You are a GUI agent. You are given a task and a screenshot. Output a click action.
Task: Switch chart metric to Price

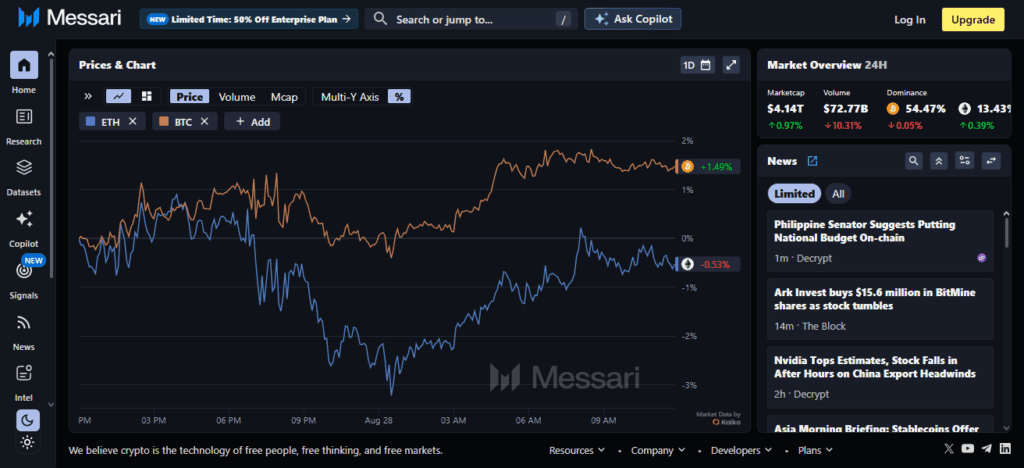[189, 97]
